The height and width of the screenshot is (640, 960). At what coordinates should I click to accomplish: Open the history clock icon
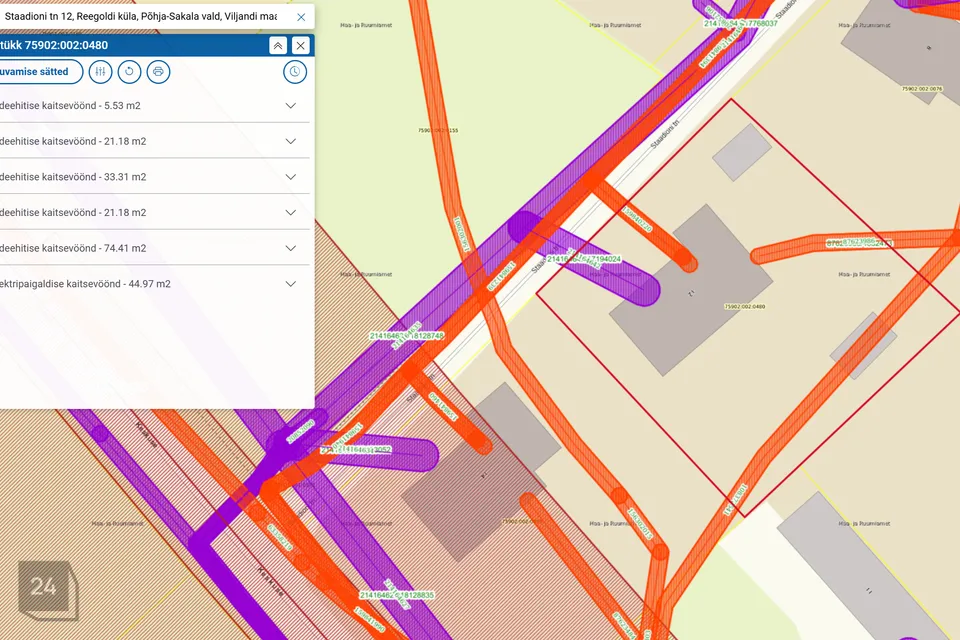(x=295, y=72)
